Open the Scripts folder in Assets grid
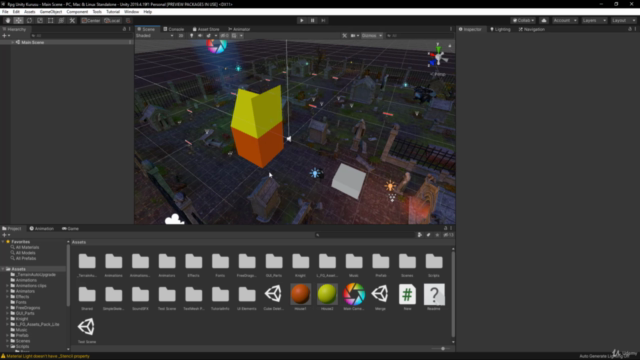Viewport: 640px width, 360px height. click(x=434, y=265)
